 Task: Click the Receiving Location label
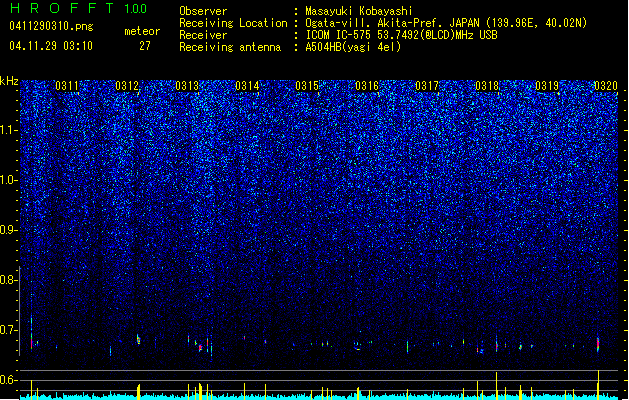(233, 23)
